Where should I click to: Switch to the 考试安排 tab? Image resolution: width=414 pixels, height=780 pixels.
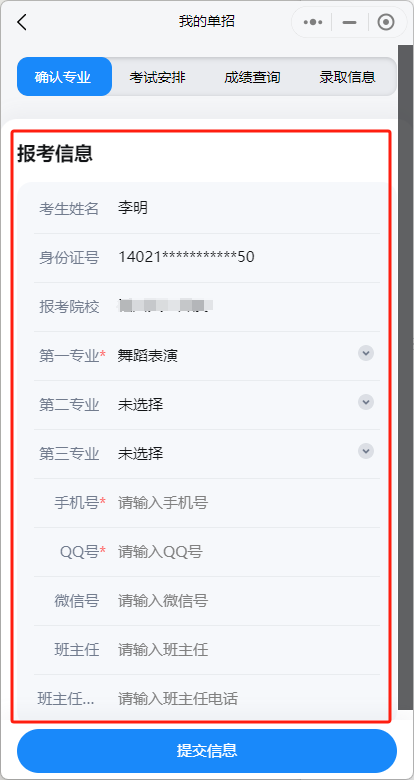[158, 77]
